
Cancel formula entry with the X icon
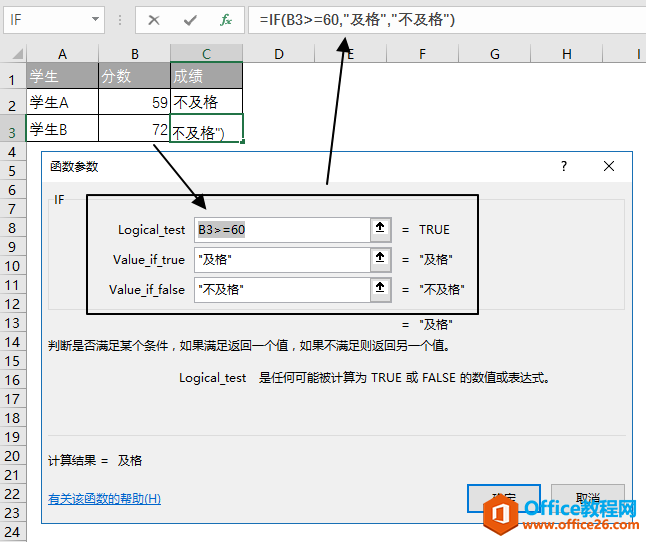pos(154,20)
